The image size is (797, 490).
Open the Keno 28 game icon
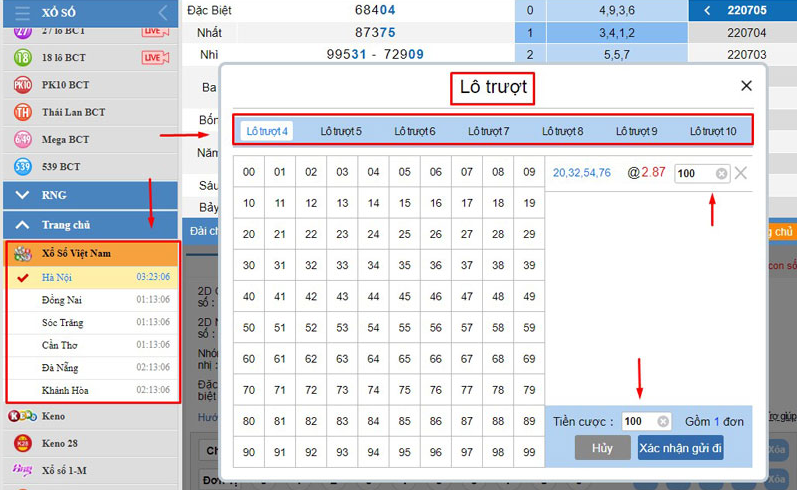22,442
